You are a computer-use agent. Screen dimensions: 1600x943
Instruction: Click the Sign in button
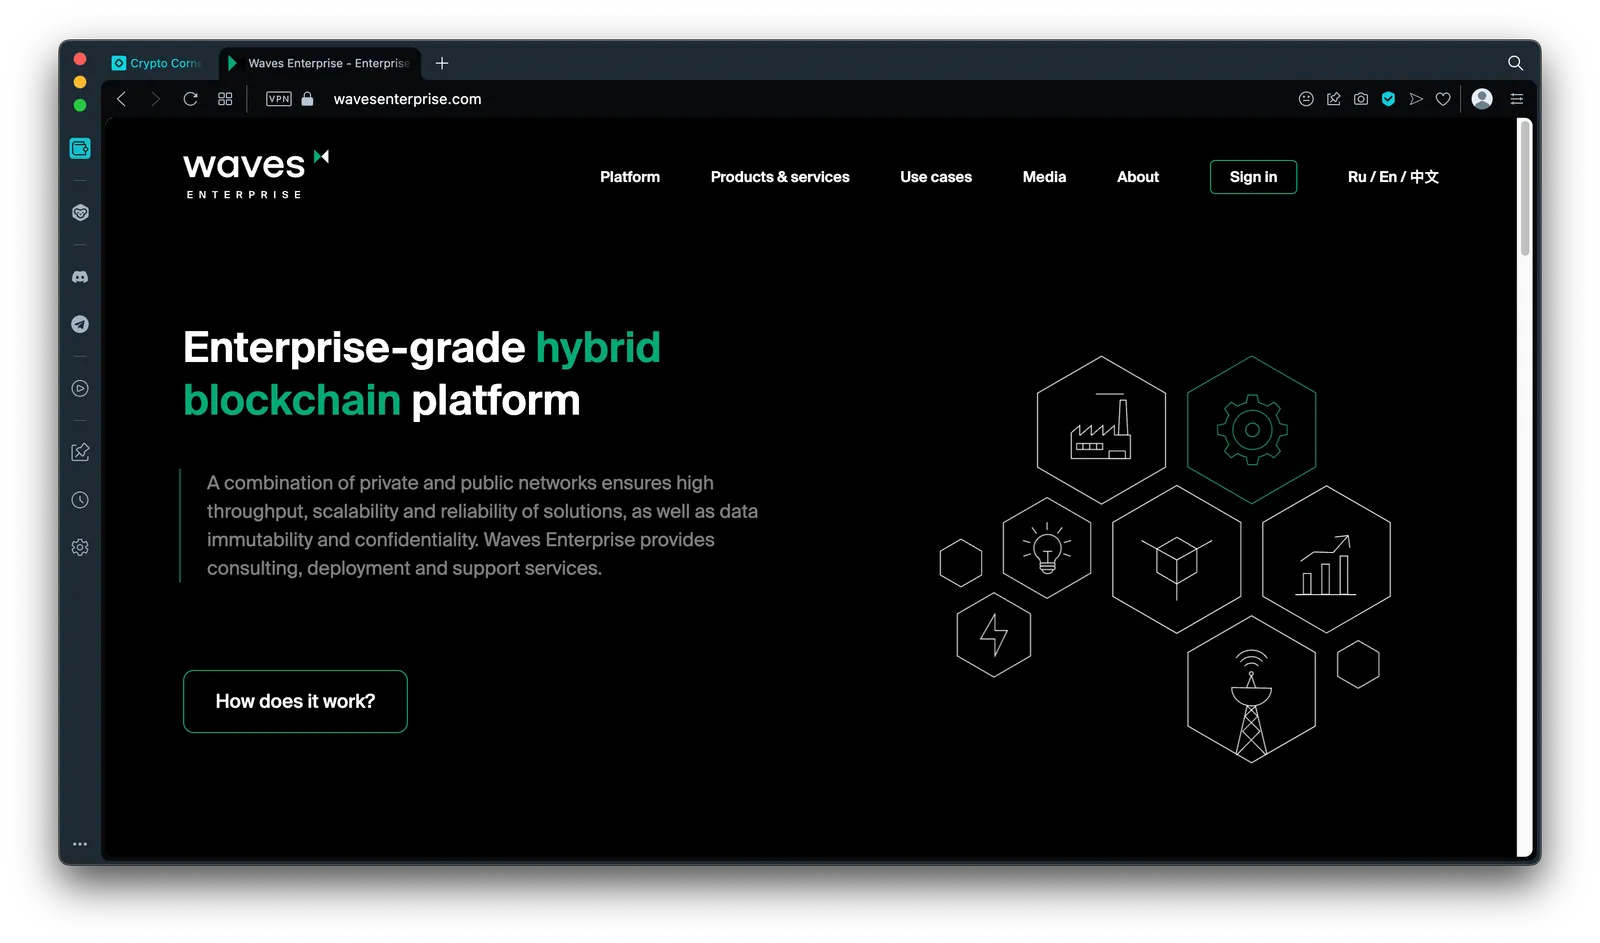pos(1253,177)
